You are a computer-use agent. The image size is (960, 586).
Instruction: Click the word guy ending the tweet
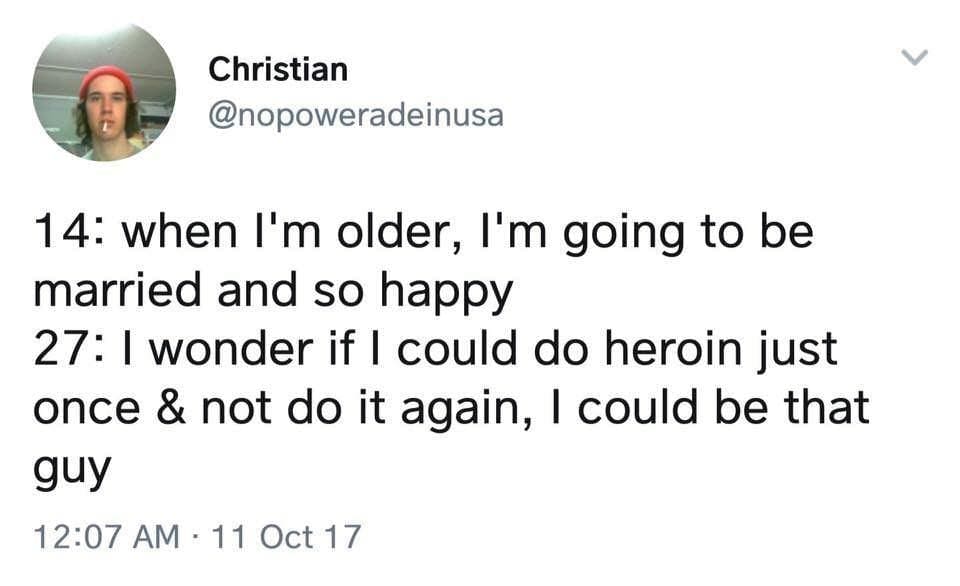(x=70, y=467)
